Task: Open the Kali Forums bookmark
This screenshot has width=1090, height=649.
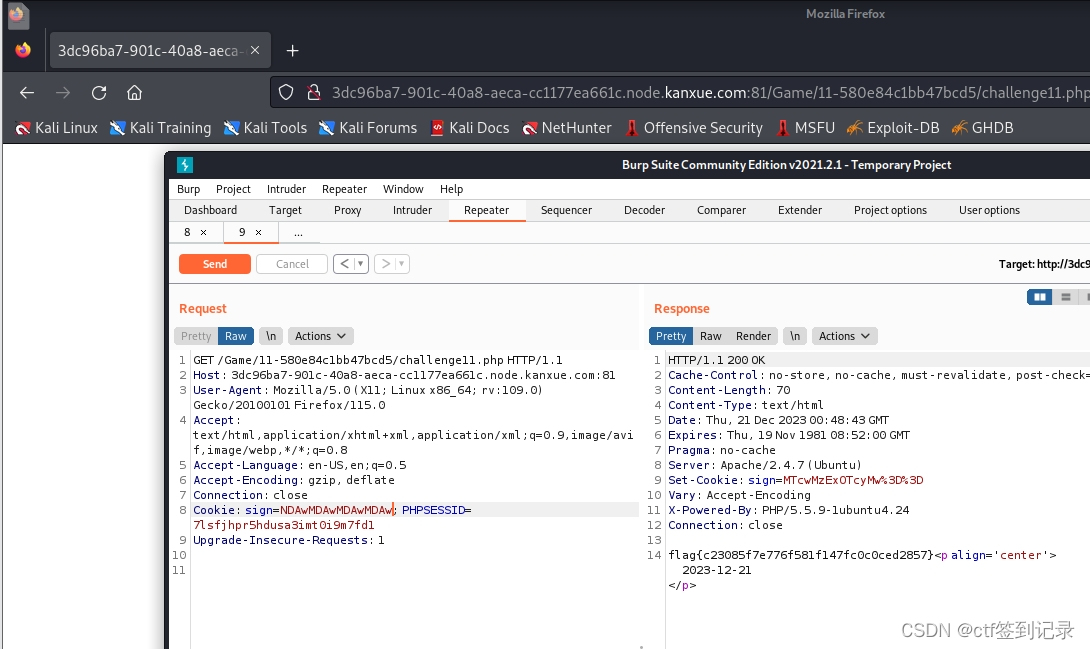Action: [x=368, y=128]
